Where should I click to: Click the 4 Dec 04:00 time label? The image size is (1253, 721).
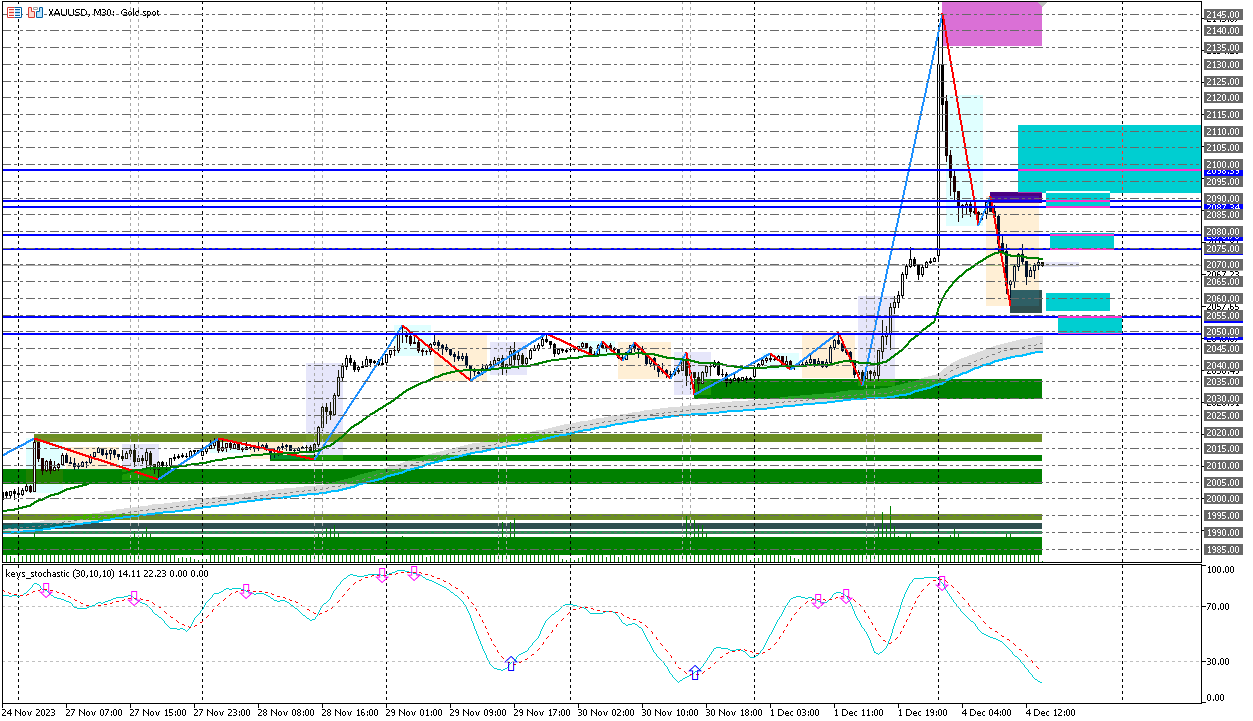pyautogui.click(x=986, y=713)
